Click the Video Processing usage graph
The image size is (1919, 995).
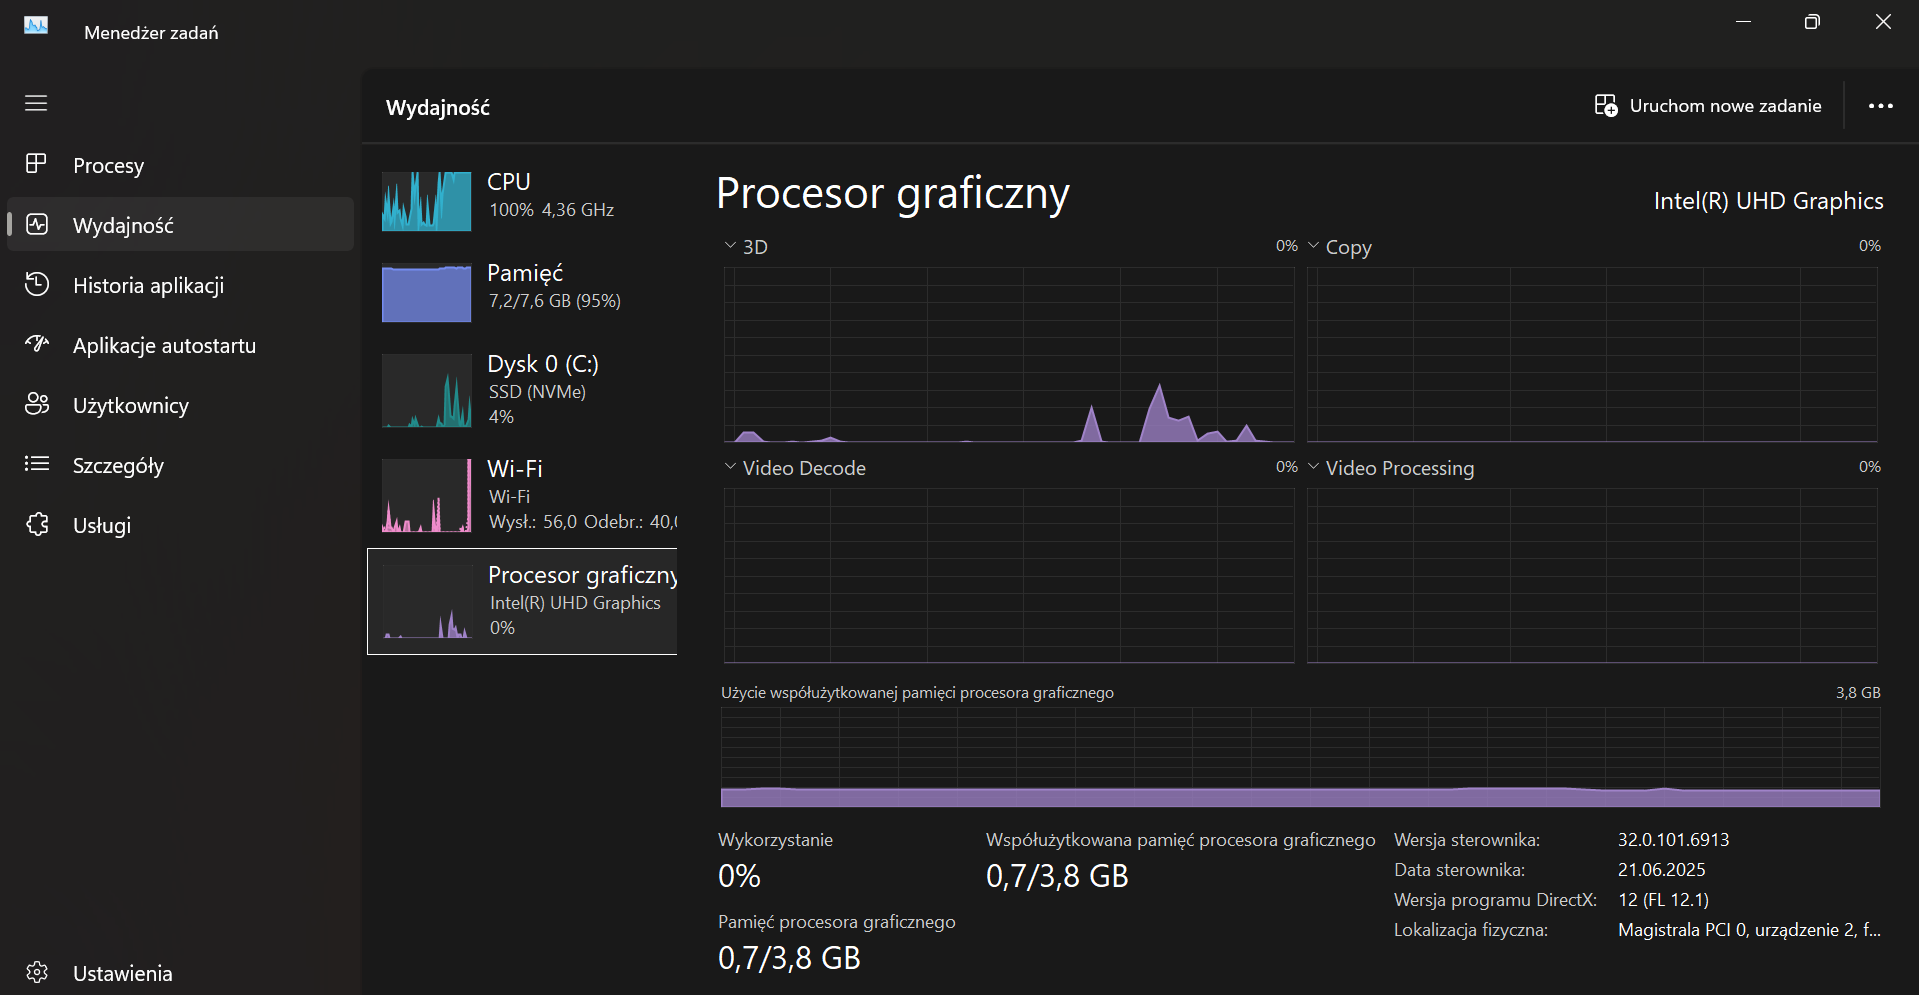pos(1592,575)
